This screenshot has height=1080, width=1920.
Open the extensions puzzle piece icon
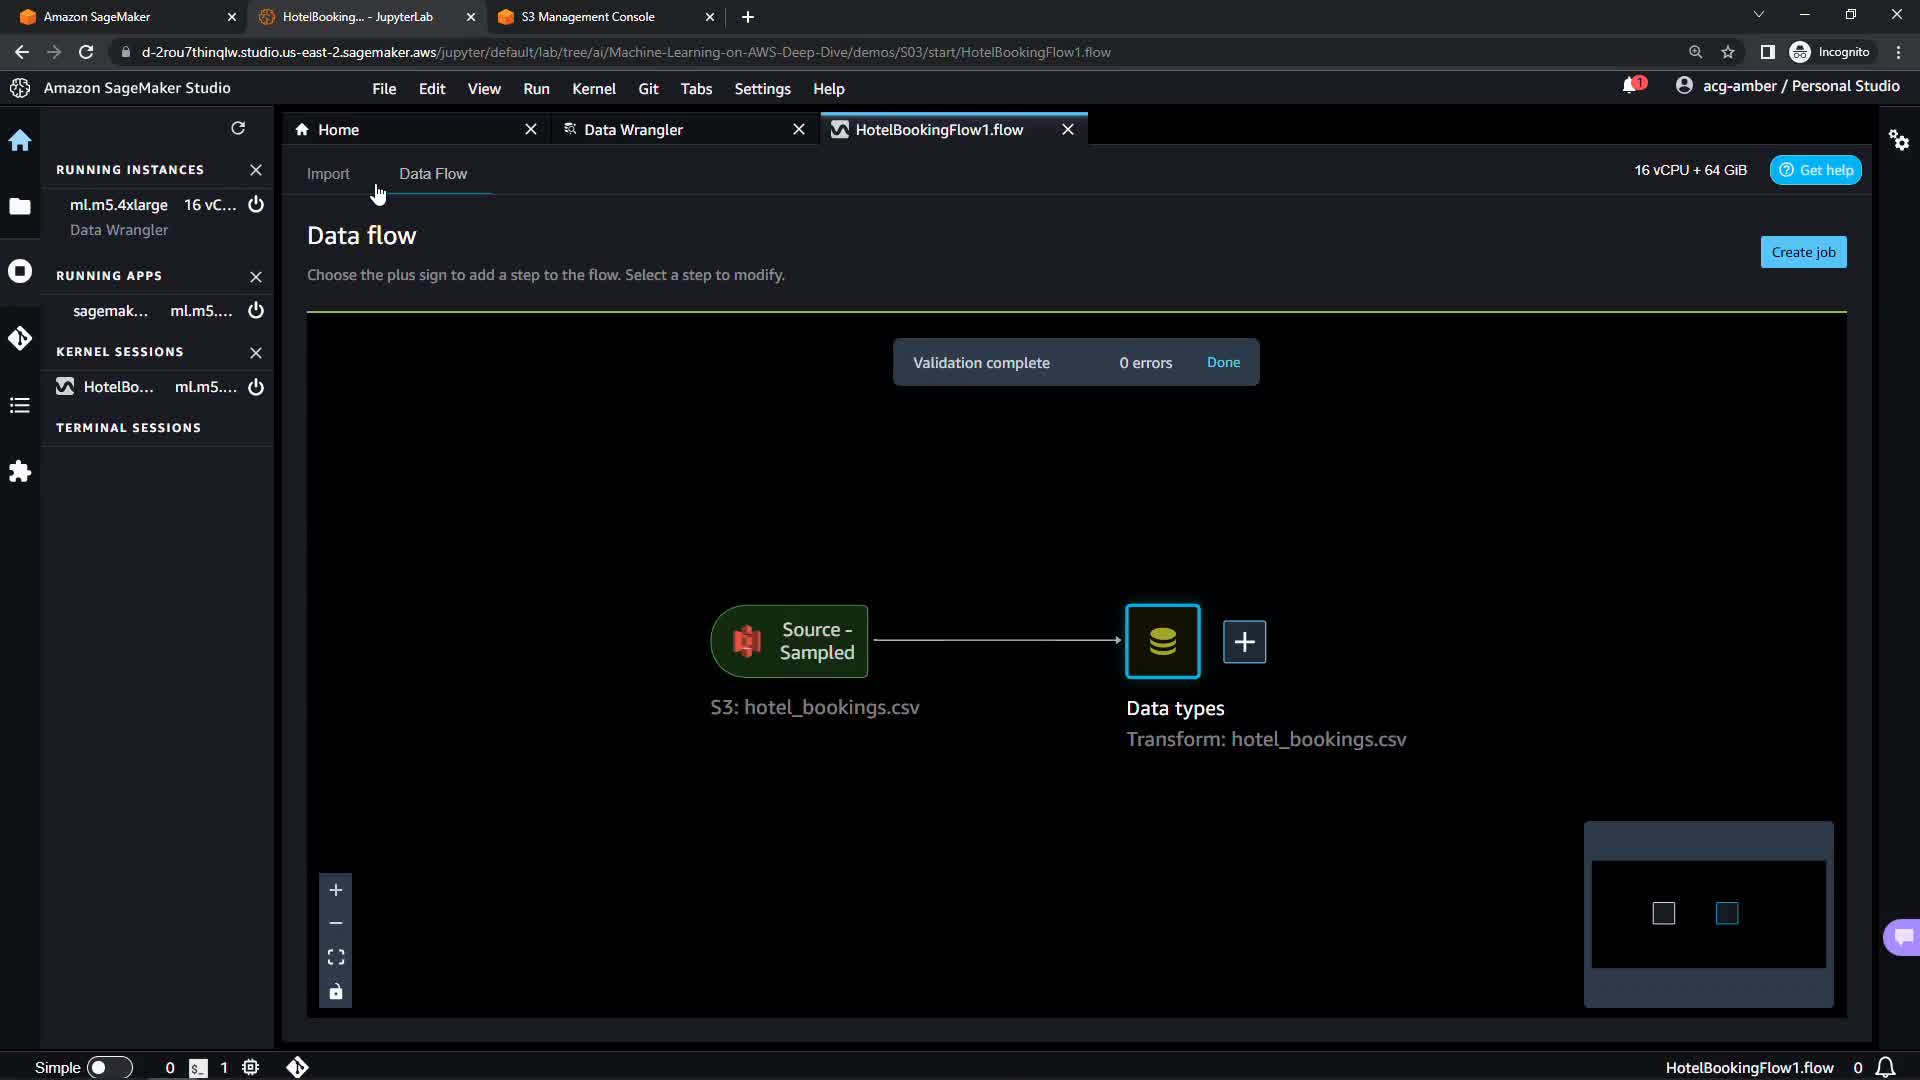[20, 472]
